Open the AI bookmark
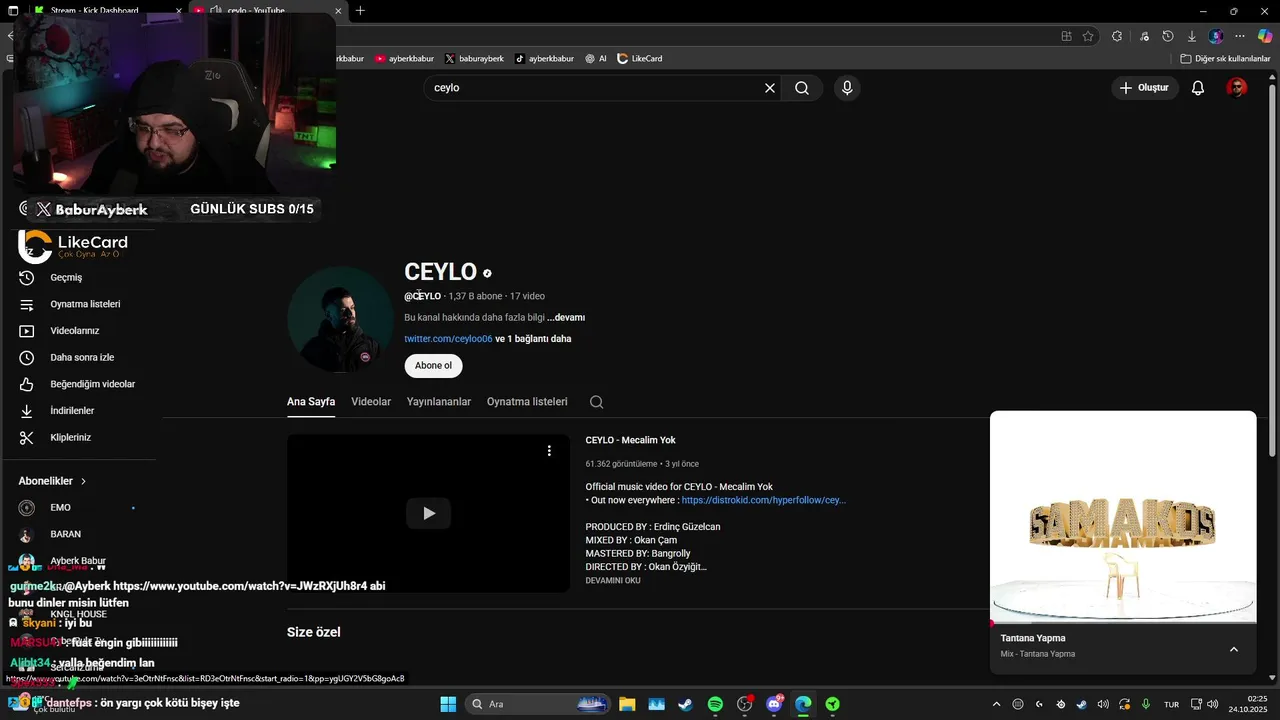Viewport: 1280px width, 720px height. (x=596, y=59)
